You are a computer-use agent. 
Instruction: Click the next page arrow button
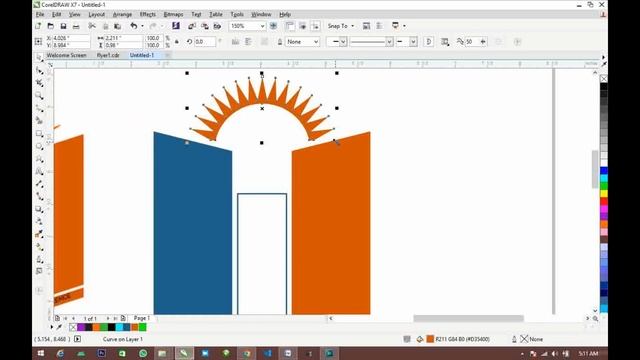pyautogui.click(x=108, y=318)
